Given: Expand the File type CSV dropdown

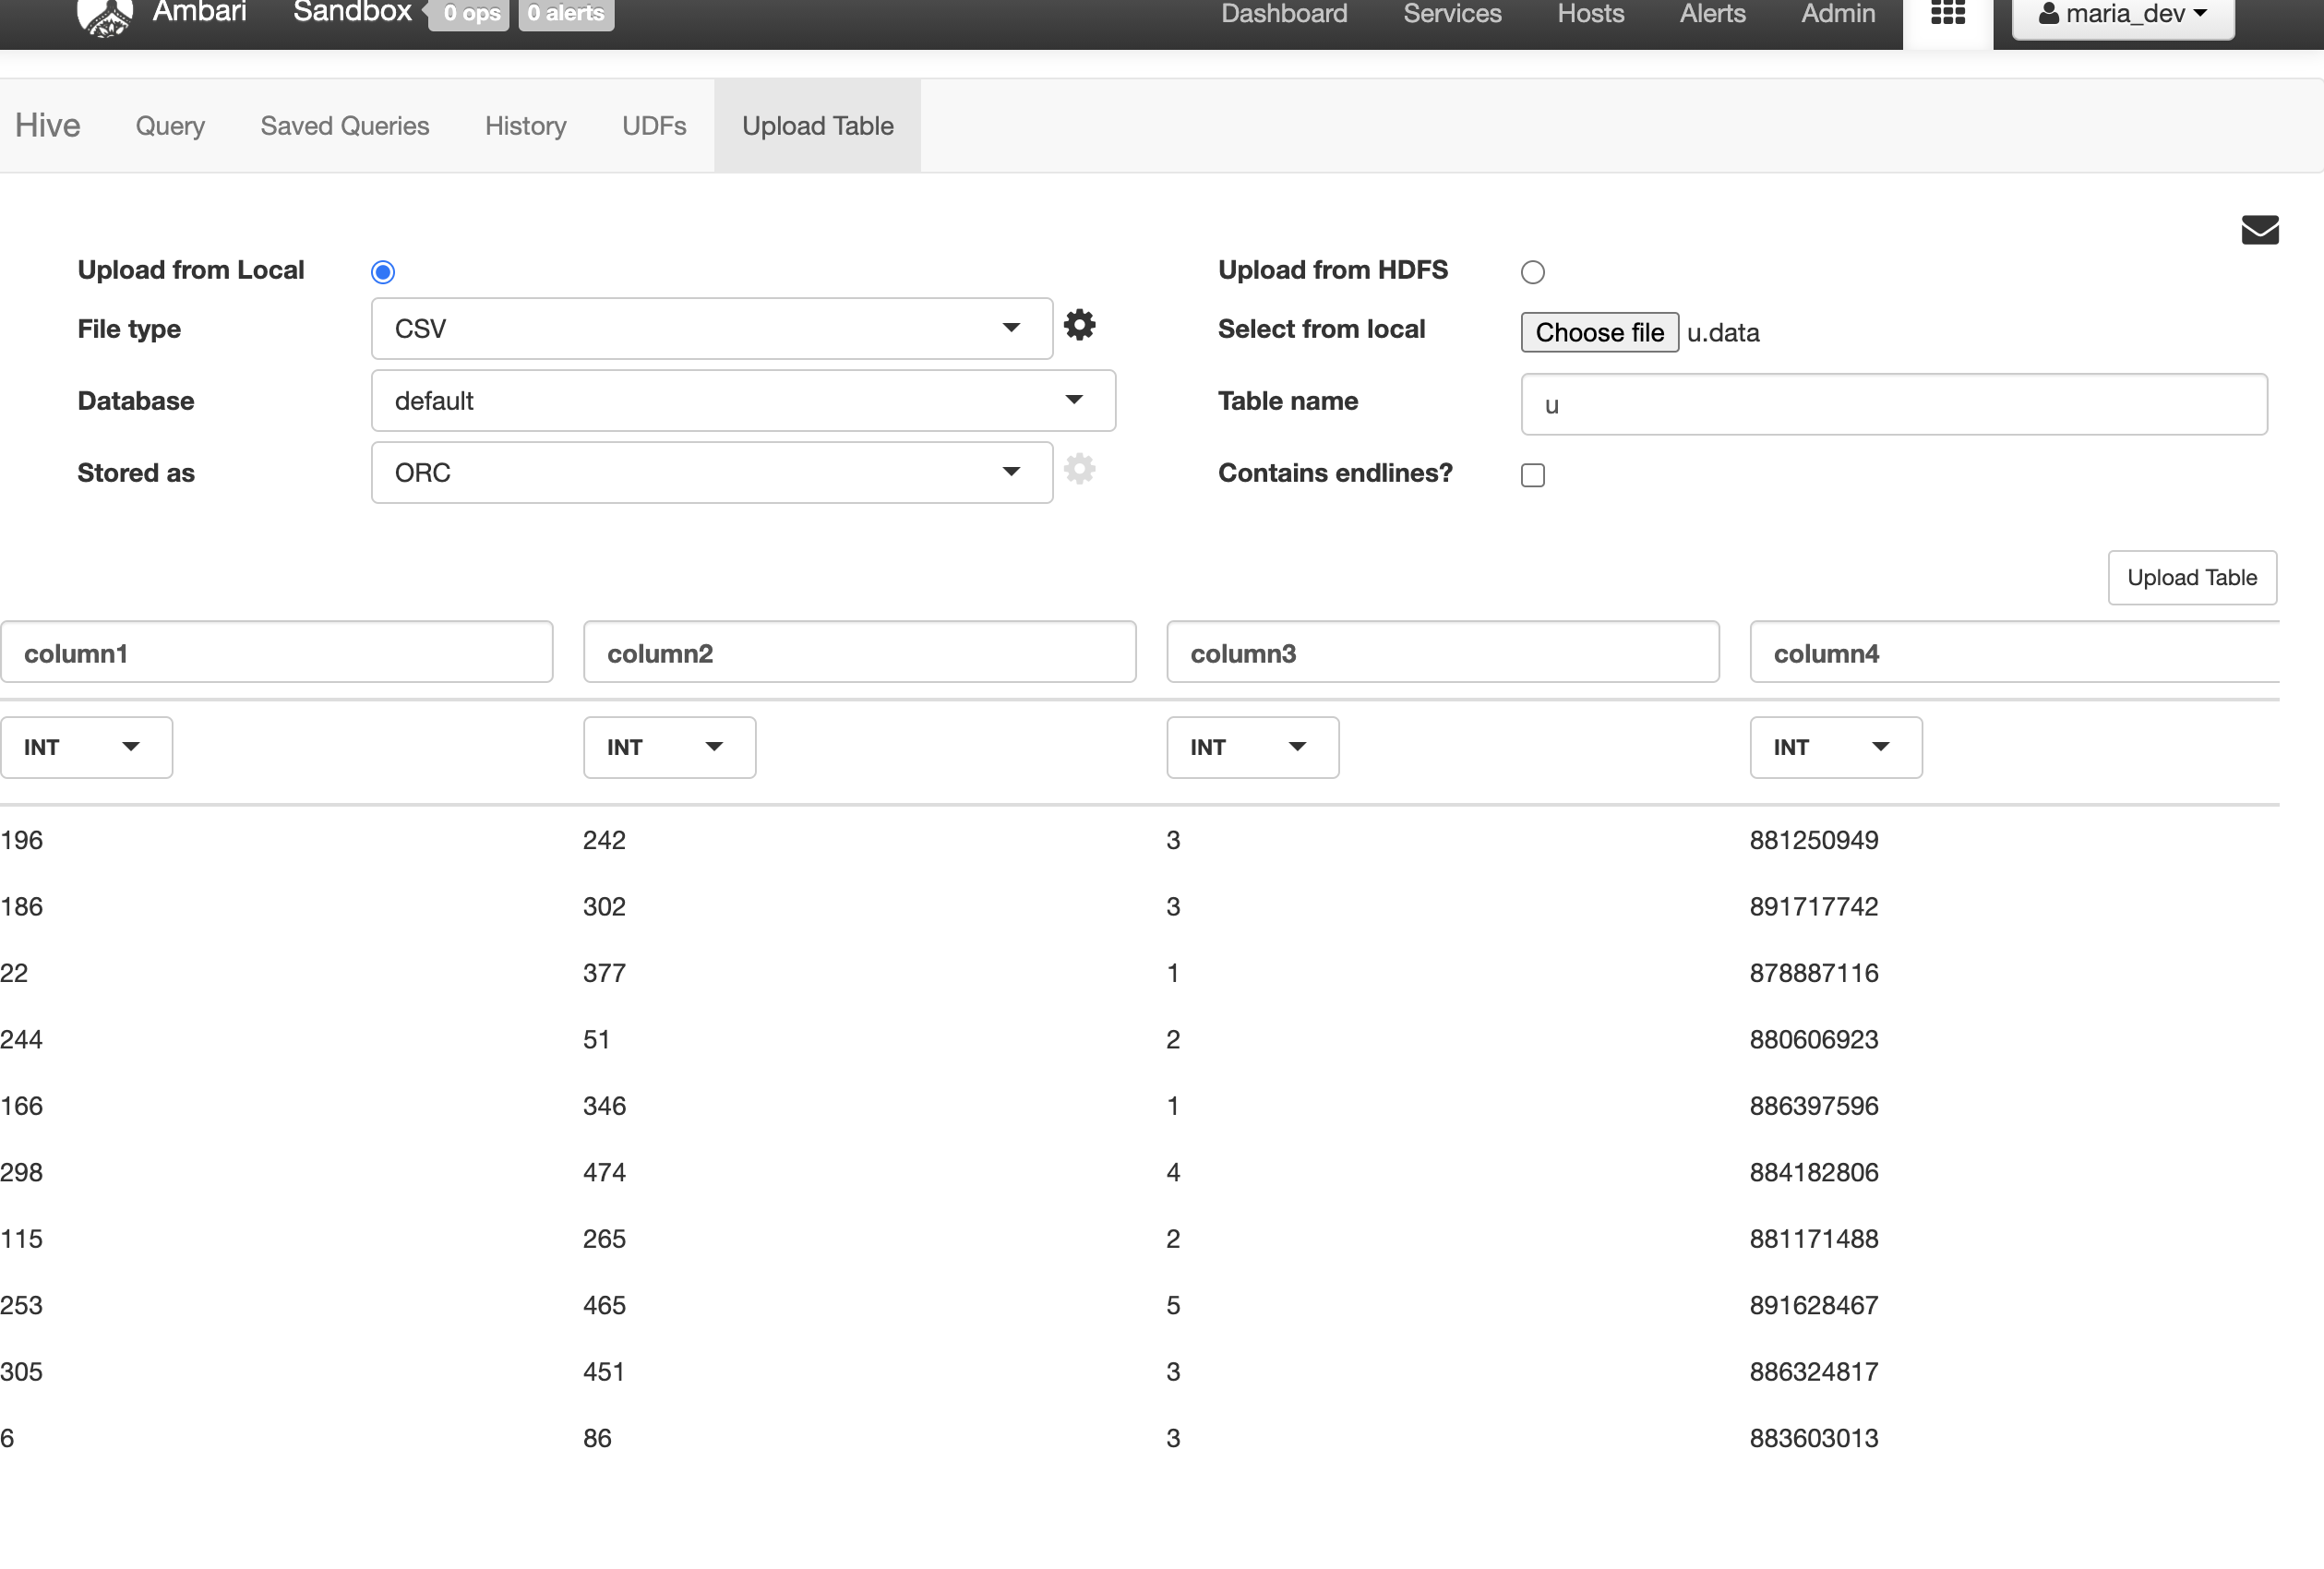Looking at the screenshot, I should coord(1011,329).
